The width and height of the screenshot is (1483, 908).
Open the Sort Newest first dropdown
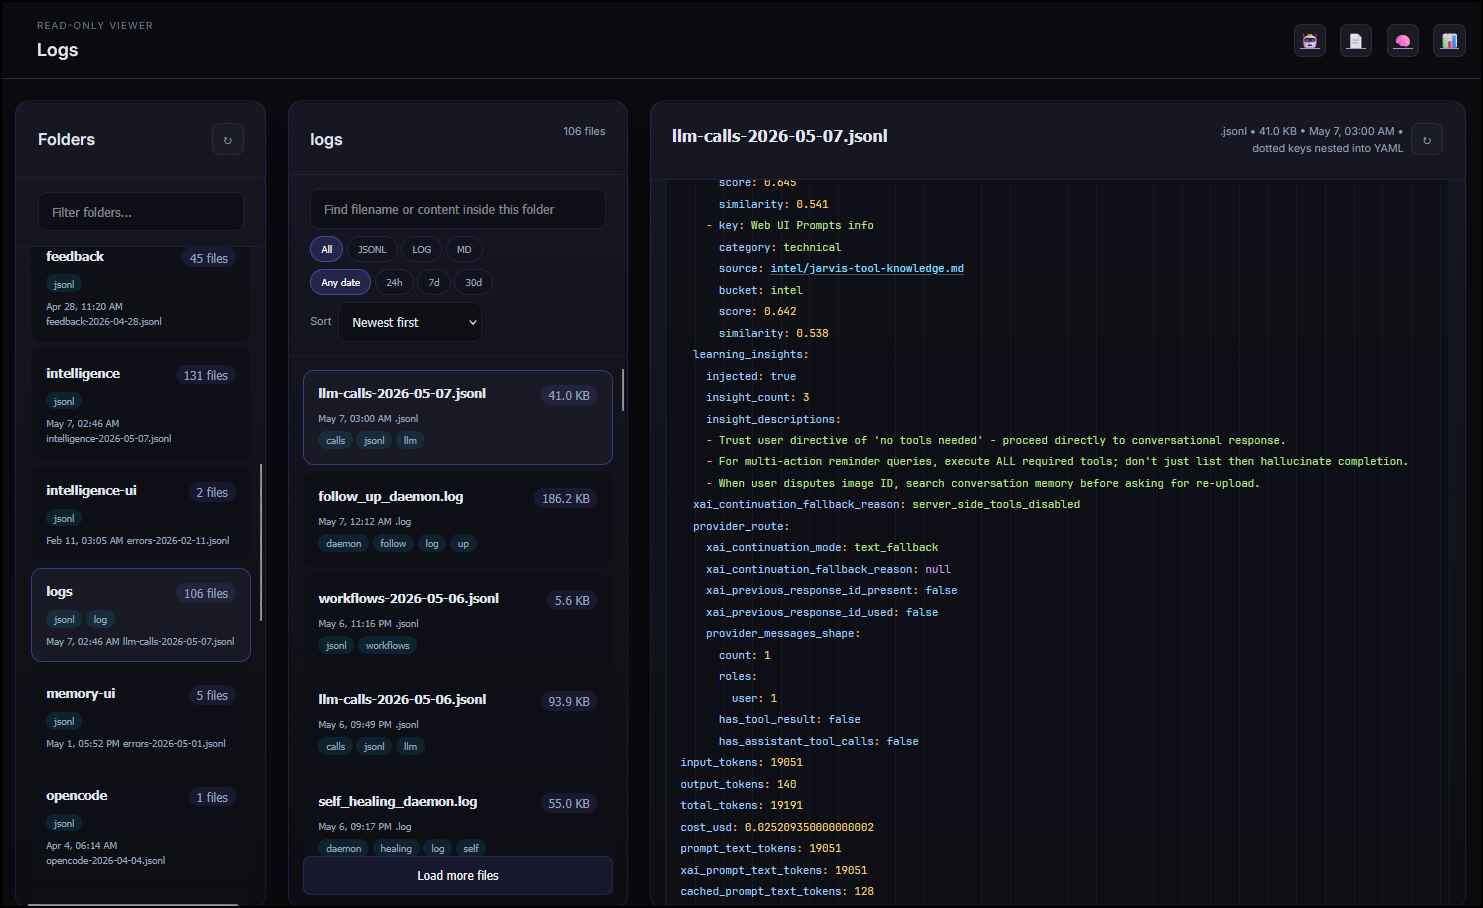(410, 322)
